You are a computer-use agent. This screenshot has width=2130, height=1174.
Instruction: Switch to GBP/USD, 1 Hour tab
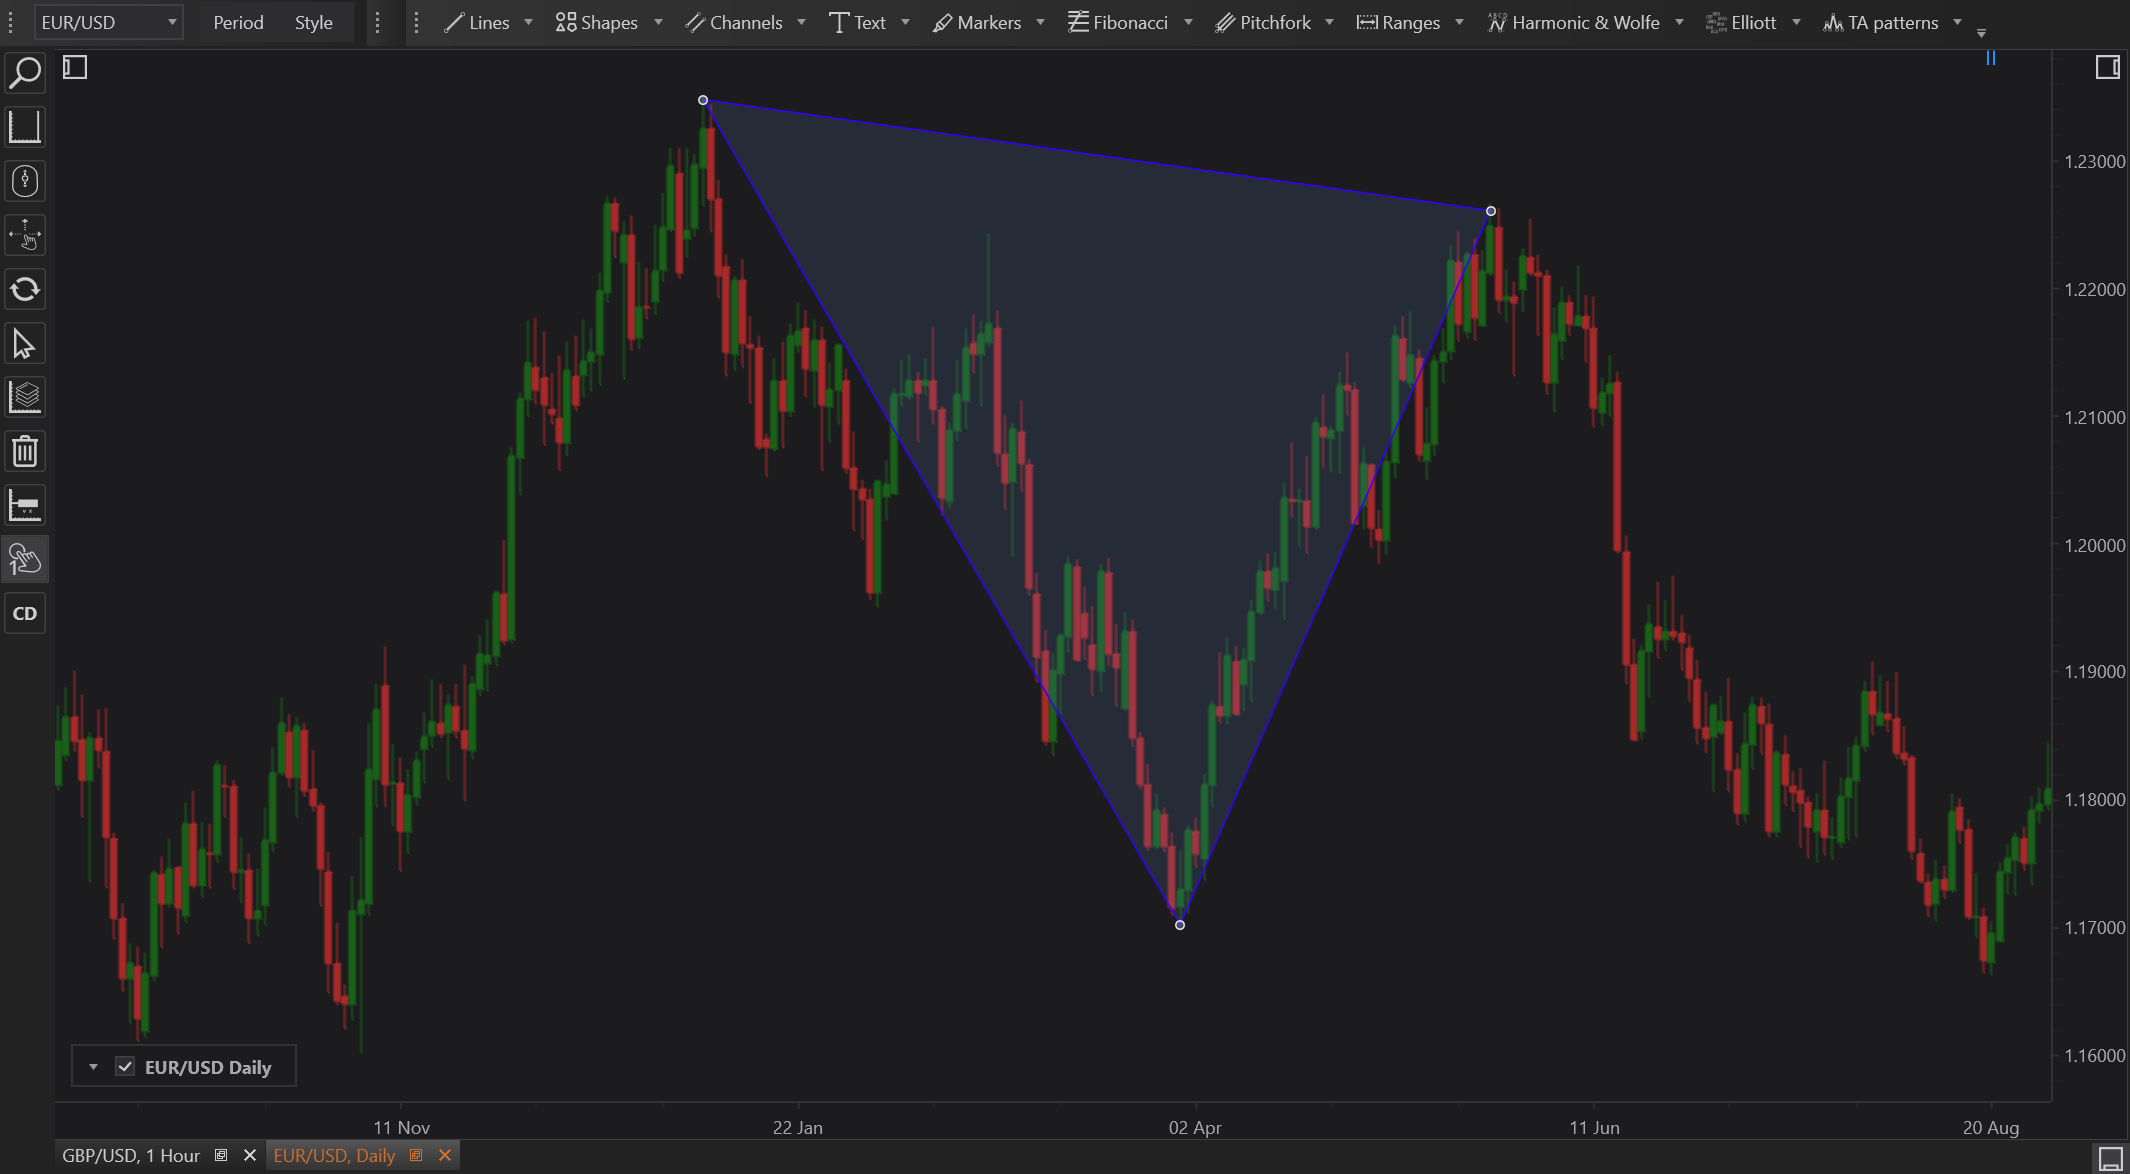pyautogui.click(x=131, y=1156)
